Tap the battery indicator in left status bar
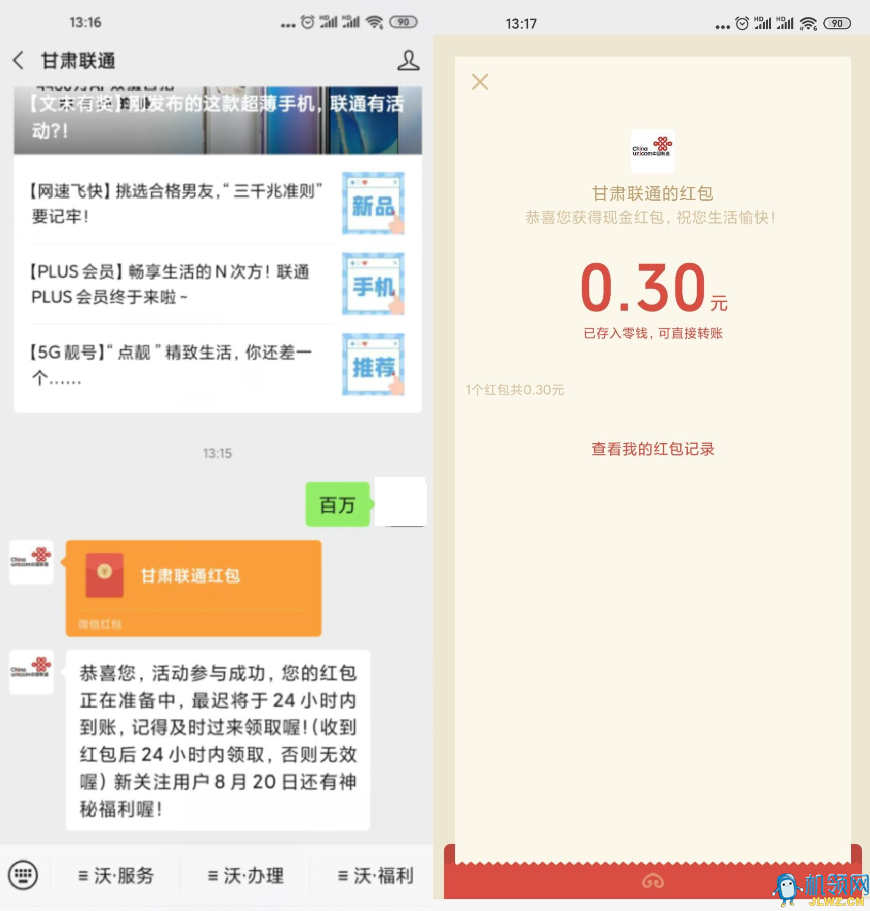Screen dimensions: 870x911 pos(403,22)
